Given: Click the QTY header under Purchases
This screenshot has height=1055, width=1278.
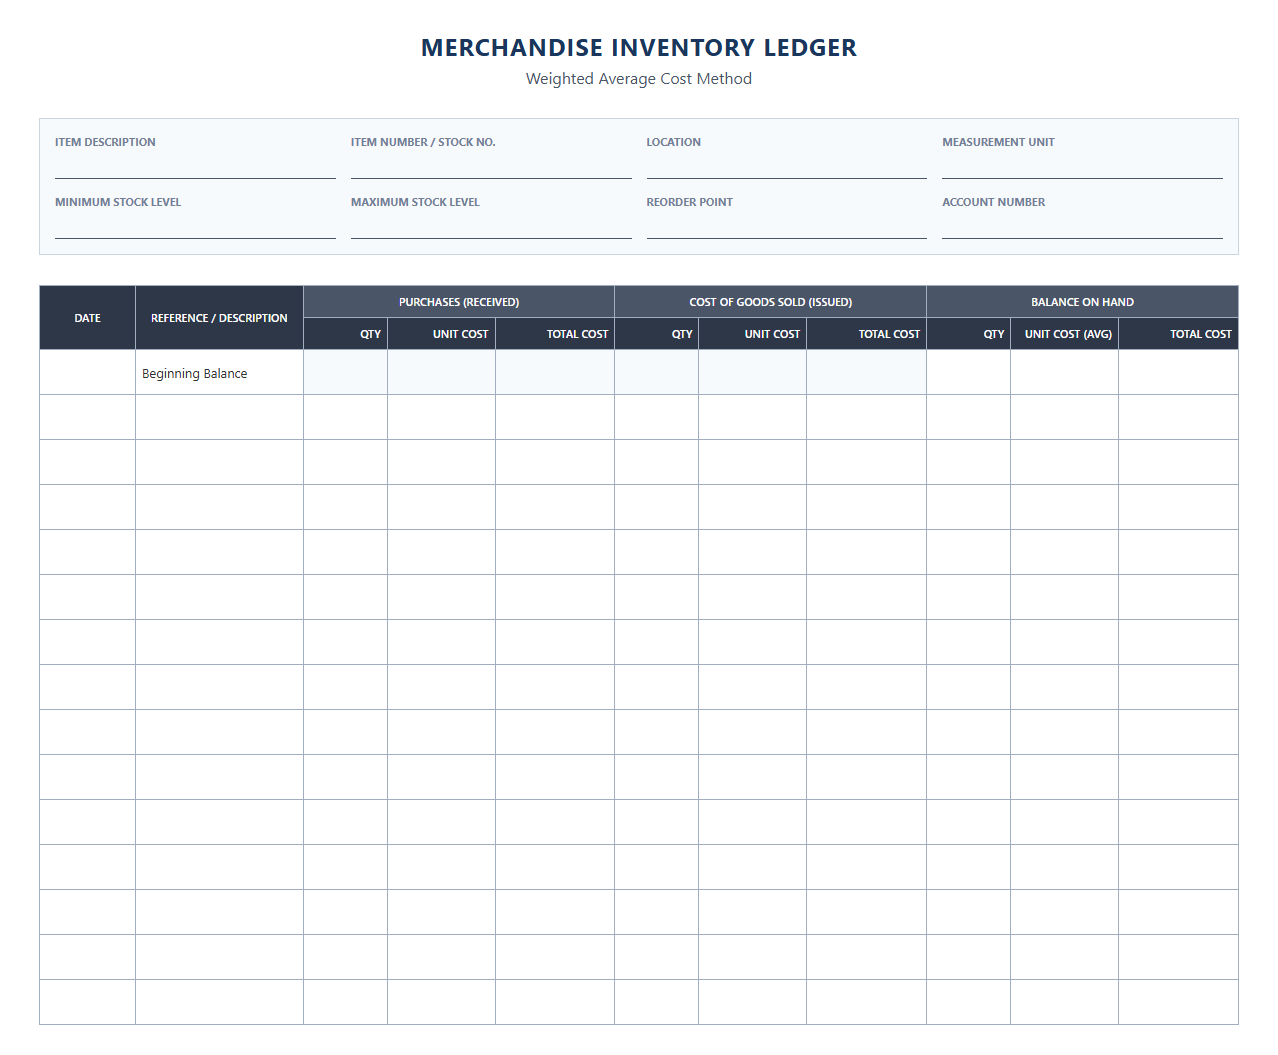Looking at the screenshot, I should pyautogui.click(x=346, y=334).
